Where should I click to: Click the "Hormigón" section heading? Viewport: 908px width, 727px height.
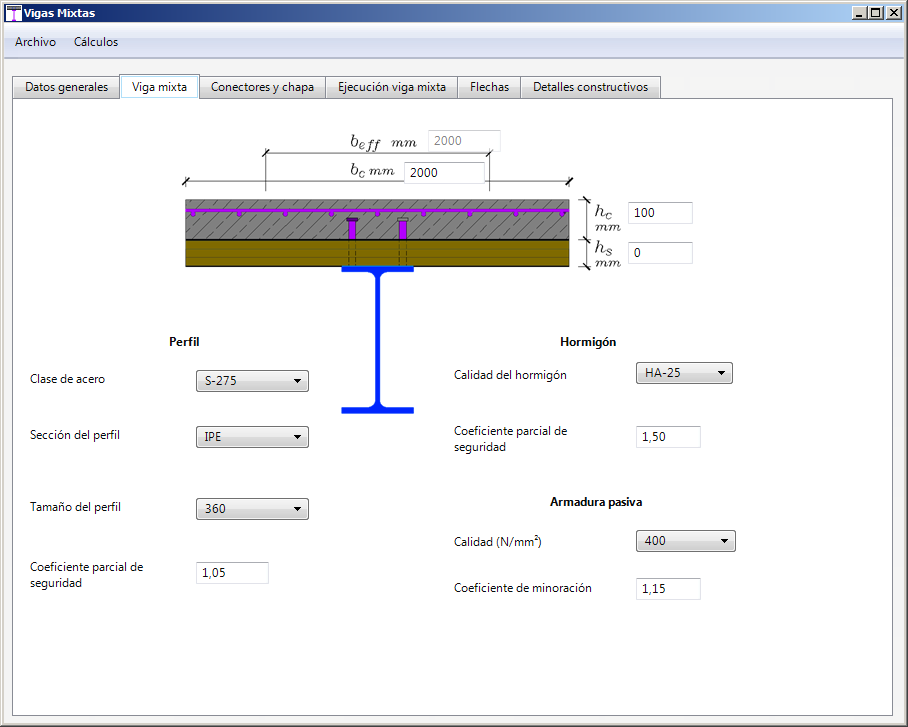pyautogui.click(x=588, y=342)
